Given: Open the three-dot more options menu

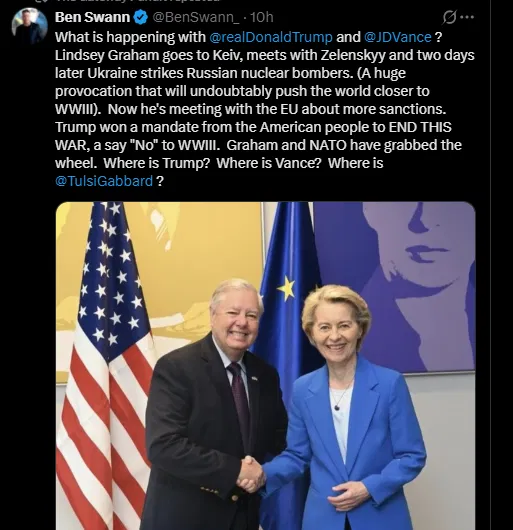Looking at the screenshot, I should [x=467, y=17].
